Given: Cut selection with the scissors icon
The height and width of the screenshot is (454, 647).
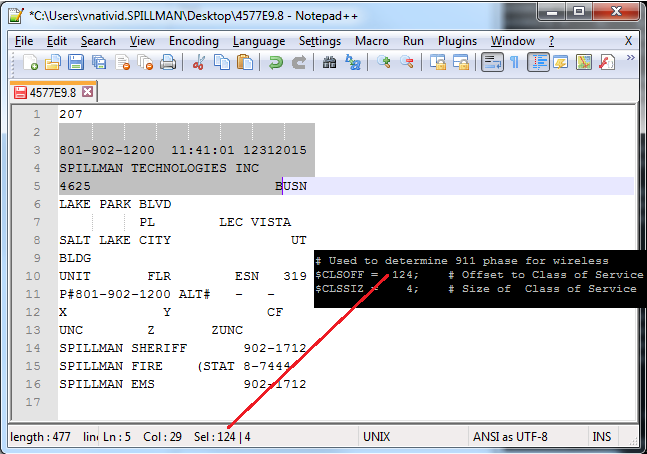Looking at the screenshot, I should pyautogui.click(x=198, y=63).
